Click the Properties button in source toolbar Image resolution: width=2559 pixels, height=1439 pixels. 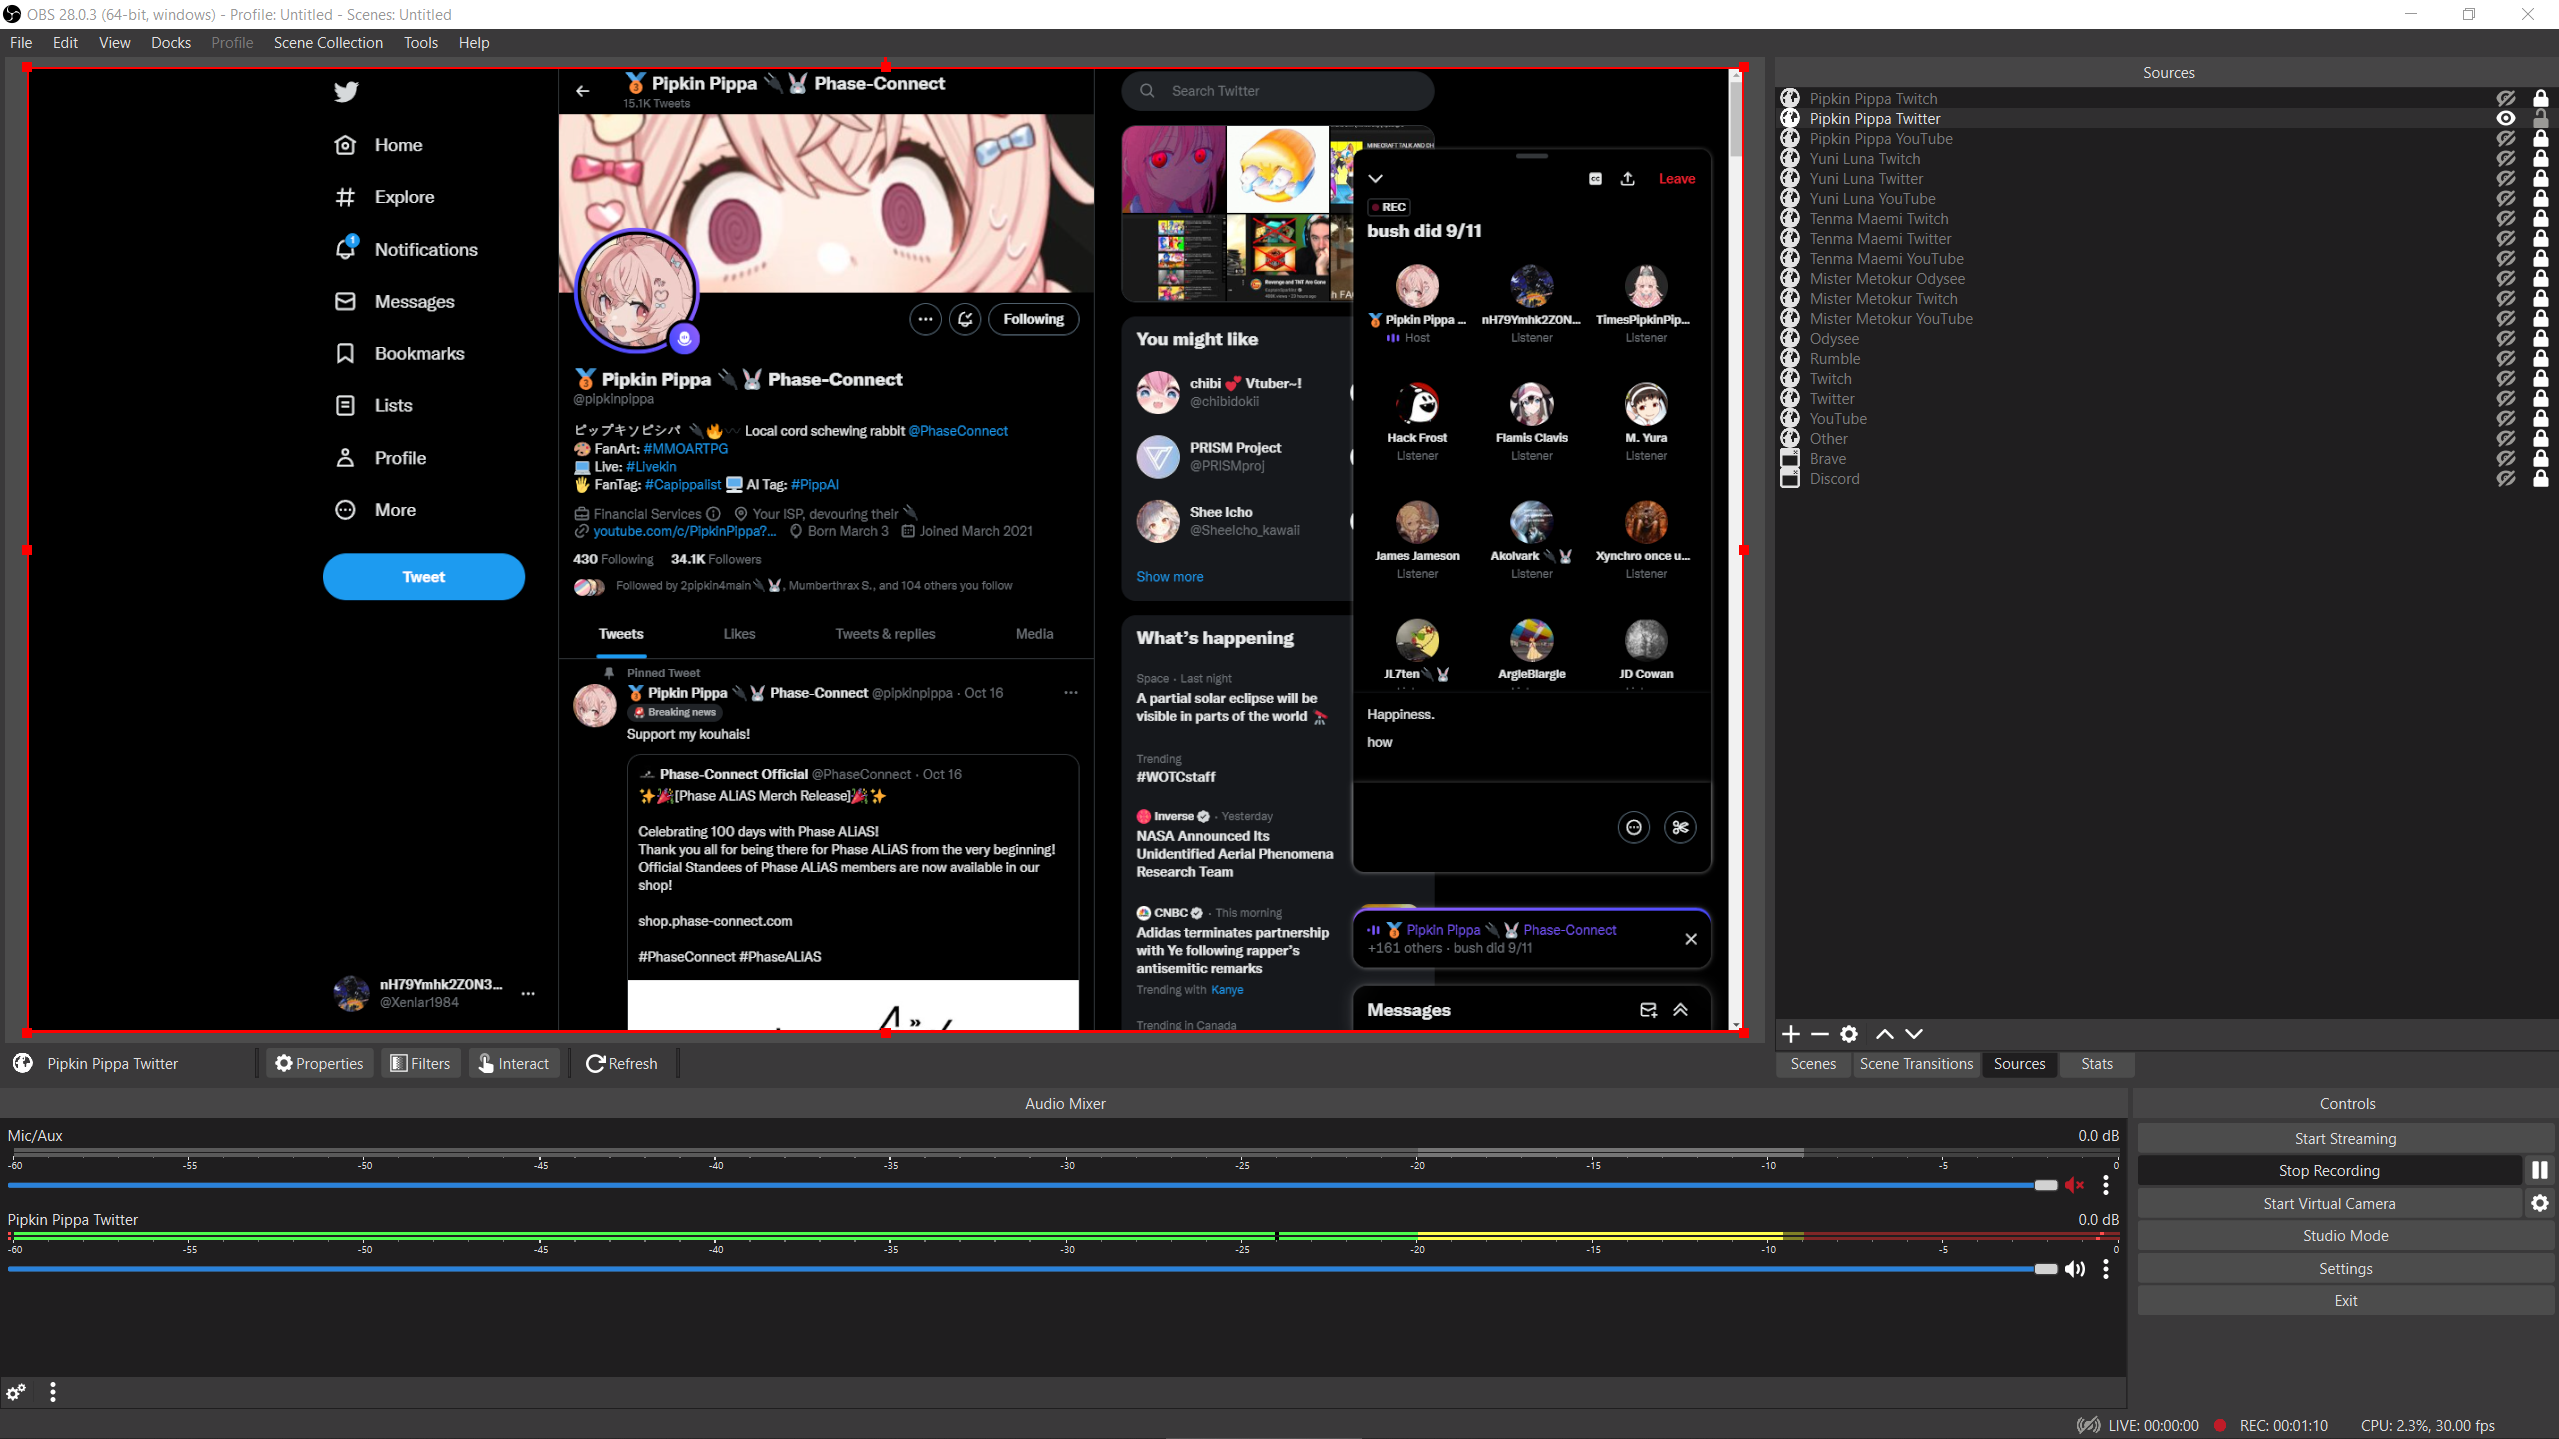(319, 1064)
